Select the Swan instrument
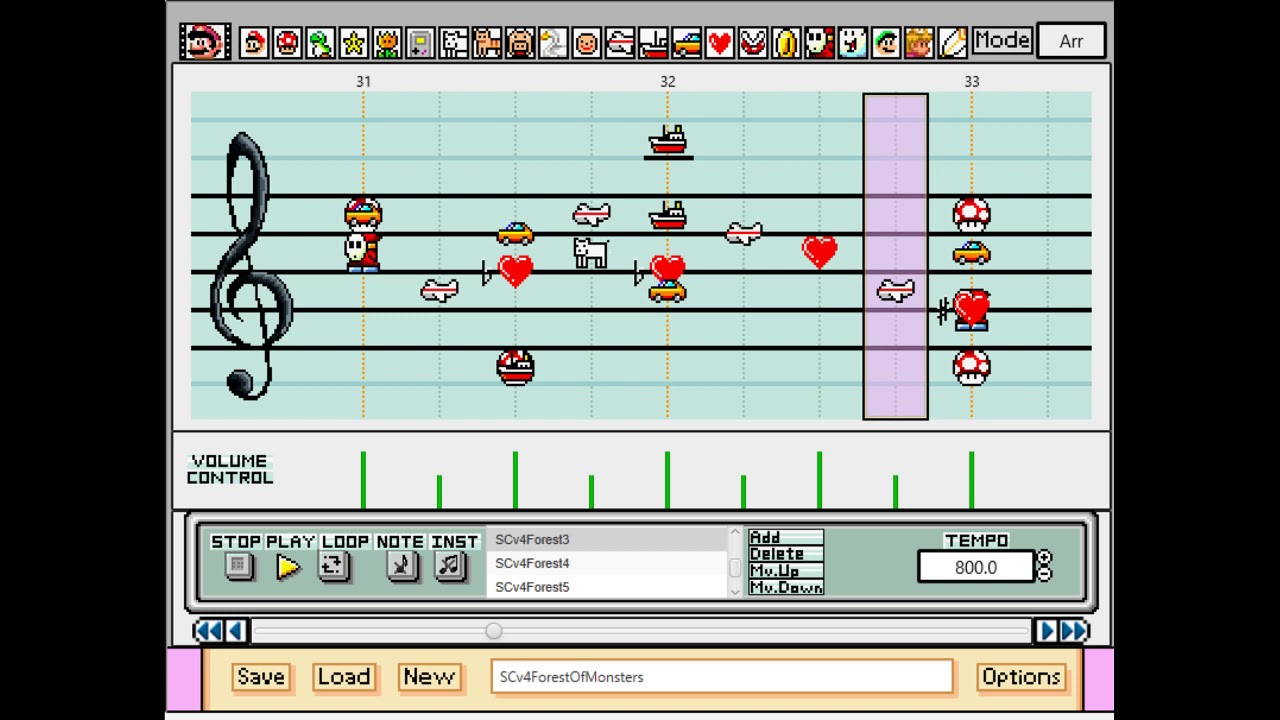Screen dimensions: 1280x720 tap(553, 42)
